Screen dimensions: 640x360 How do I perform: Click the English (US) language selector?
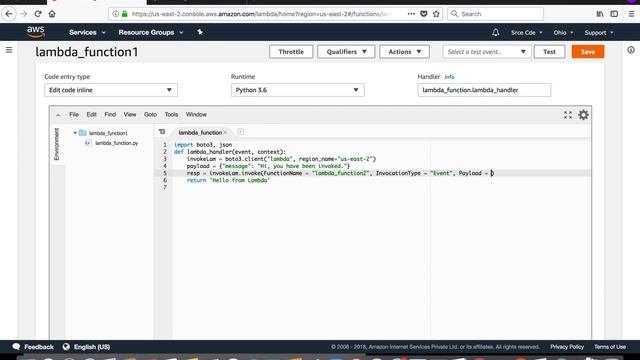click(92, 347)
